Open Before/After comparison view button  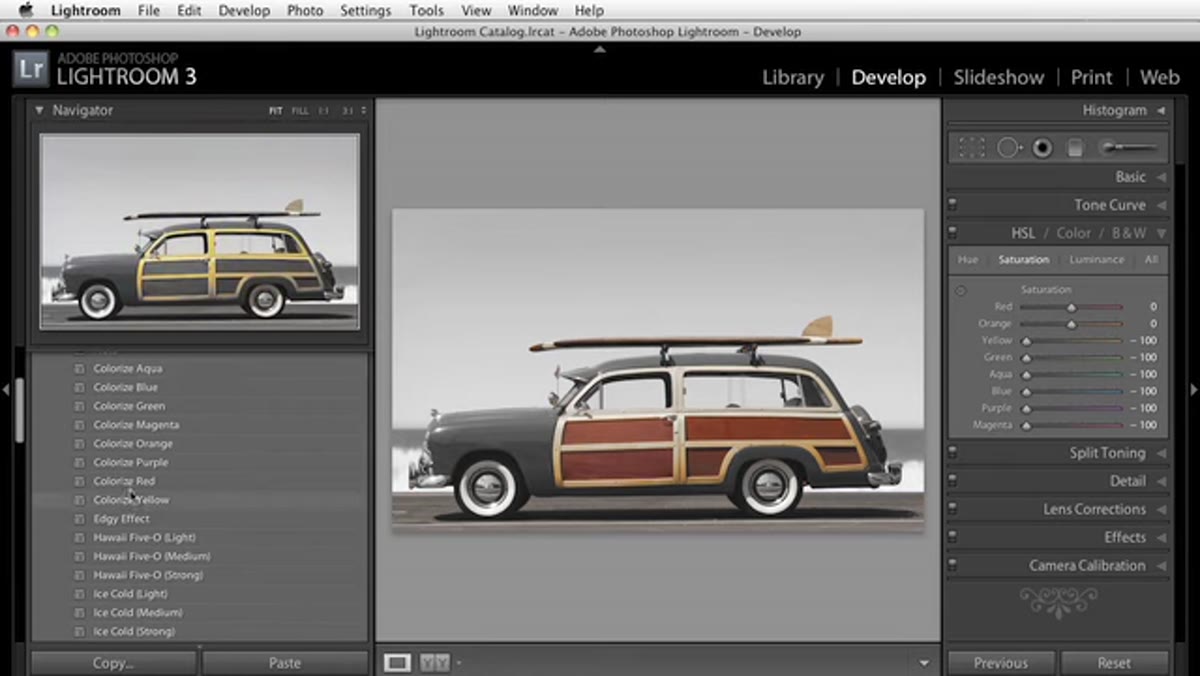coord(434,662)
